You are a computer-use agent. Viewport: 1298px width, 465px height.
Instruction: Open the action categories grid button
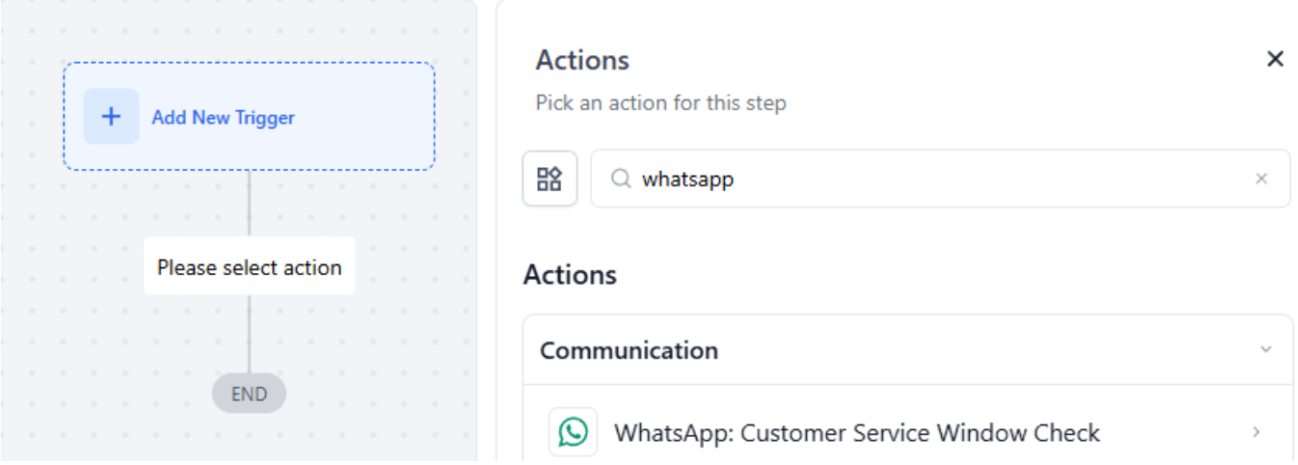pyautogui.click(x=550, y=179)
